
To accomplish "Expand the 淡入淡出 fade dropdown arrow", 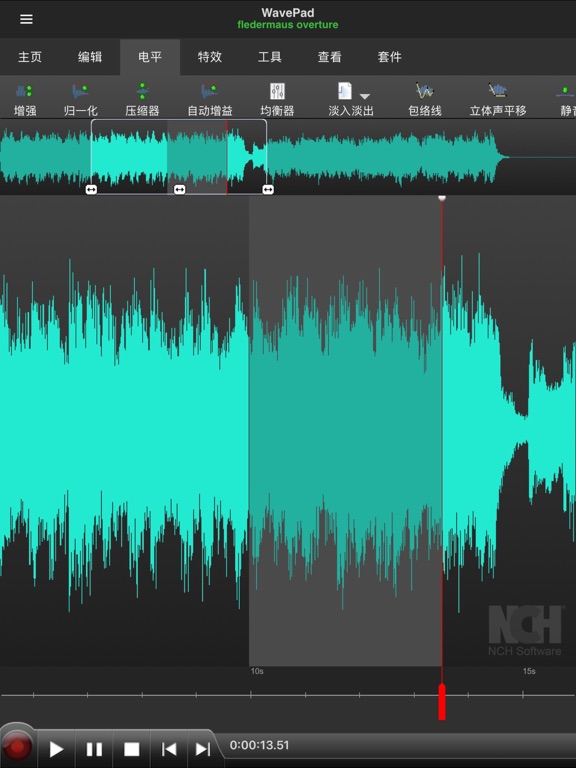I will (365, 96).
